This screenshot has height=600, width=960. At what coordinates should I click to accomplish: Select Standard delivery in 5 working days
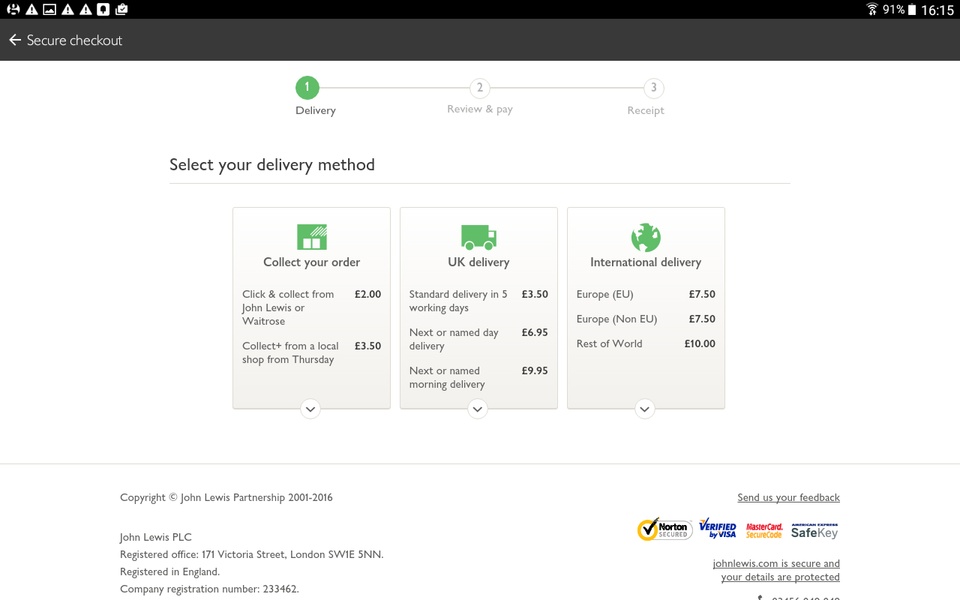(458, 301)
